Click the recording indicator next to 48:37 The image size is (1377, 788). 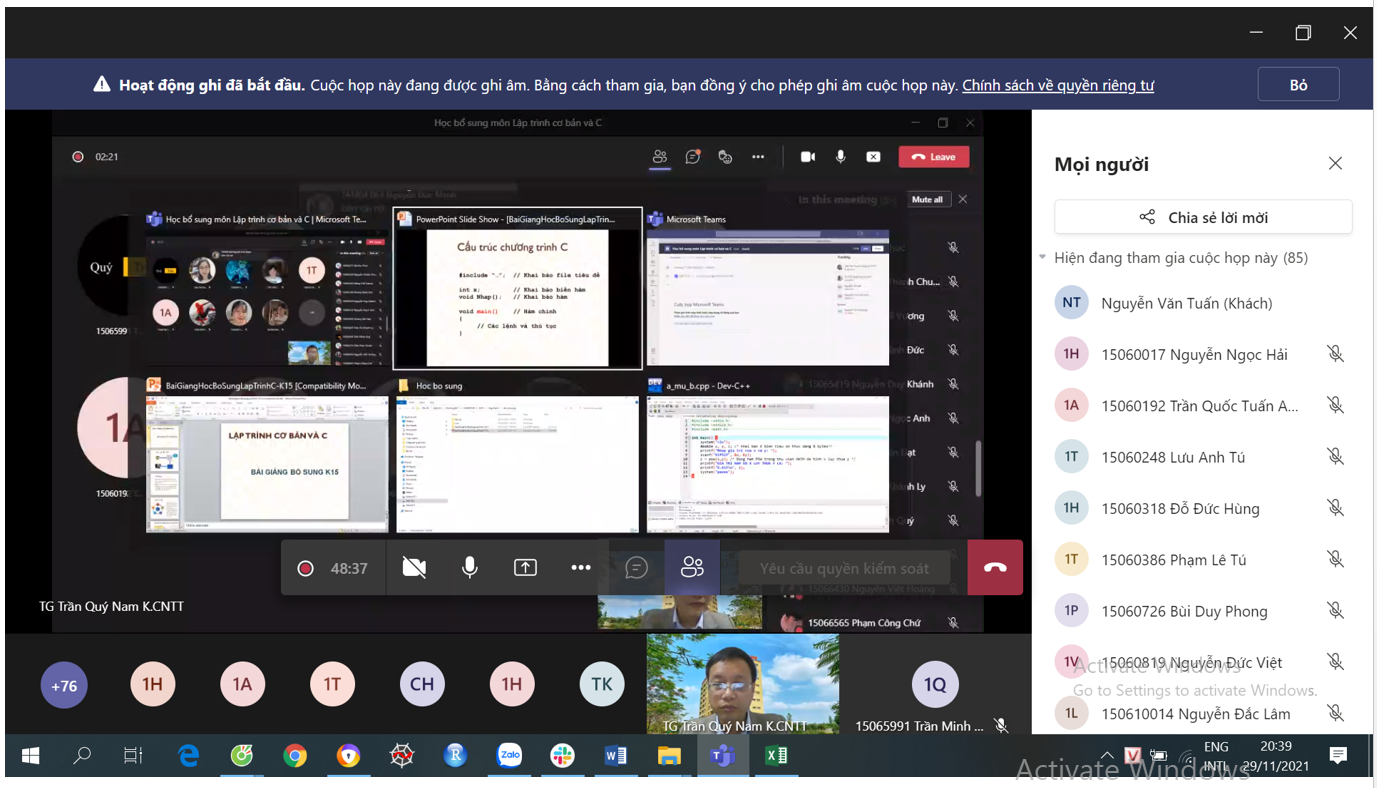tap(305, 568)
